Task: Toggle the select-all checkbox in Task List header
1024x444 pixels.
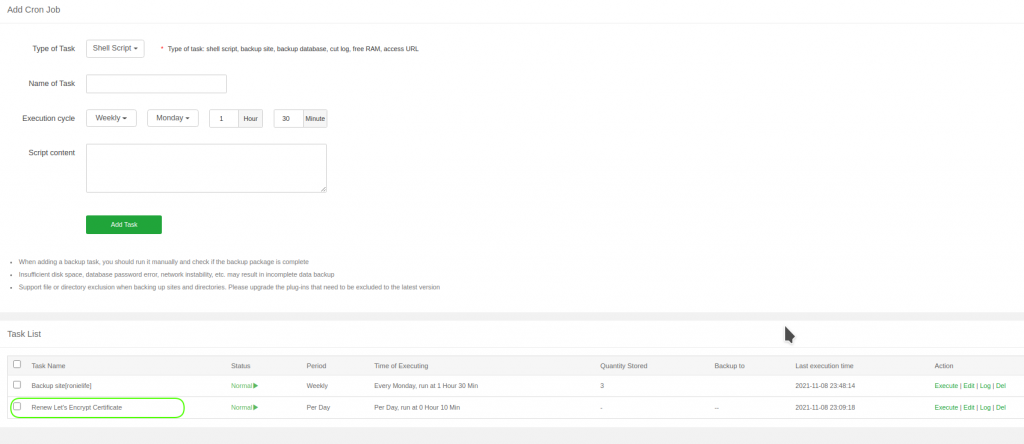Action: (x=17, y=364)
